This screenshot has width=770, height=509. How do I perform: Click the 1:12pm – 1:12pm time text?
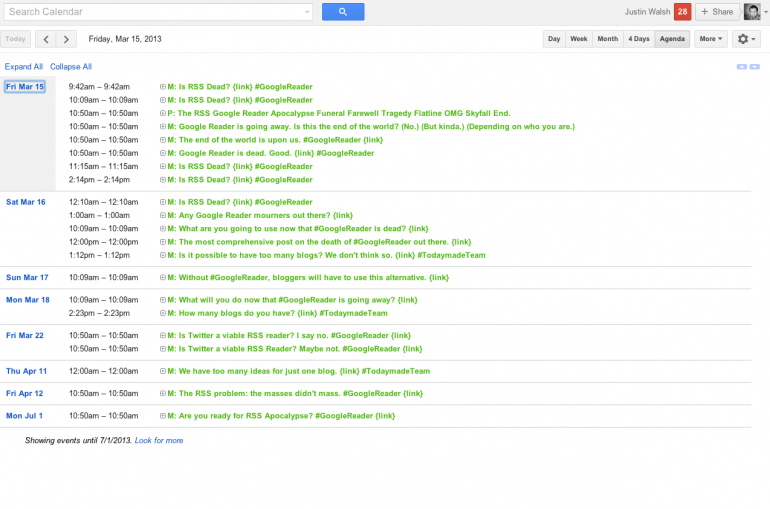click(x=99, y=255)
